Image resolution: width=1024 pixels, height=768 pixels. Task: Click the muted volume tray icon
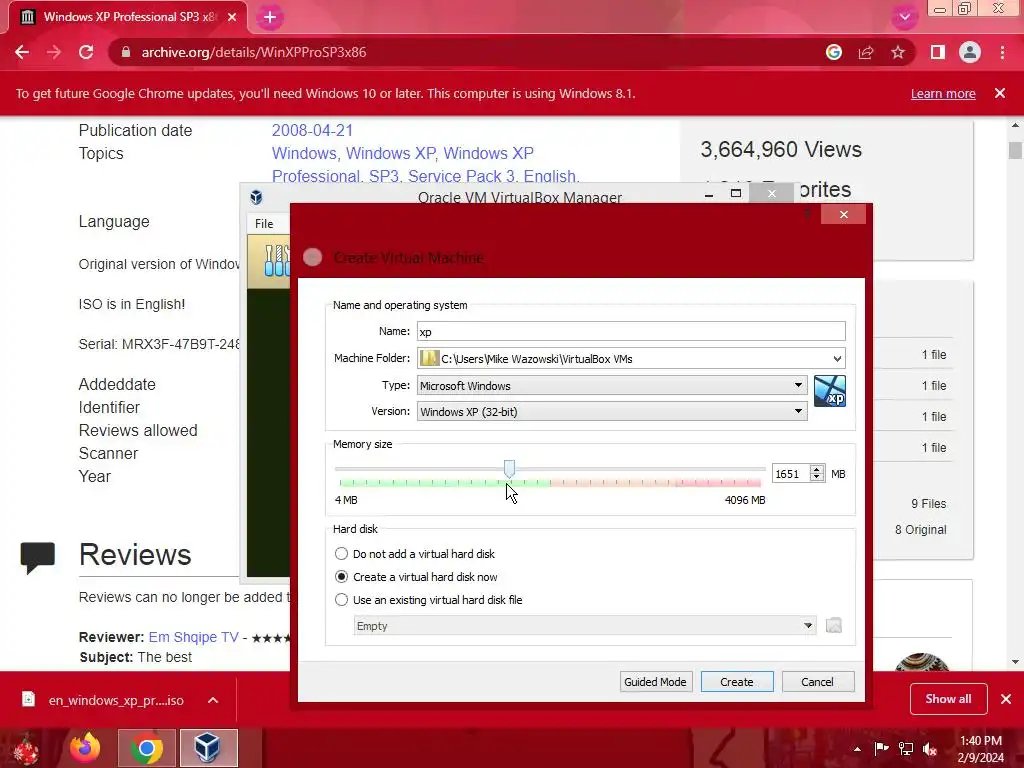[930, 749]
